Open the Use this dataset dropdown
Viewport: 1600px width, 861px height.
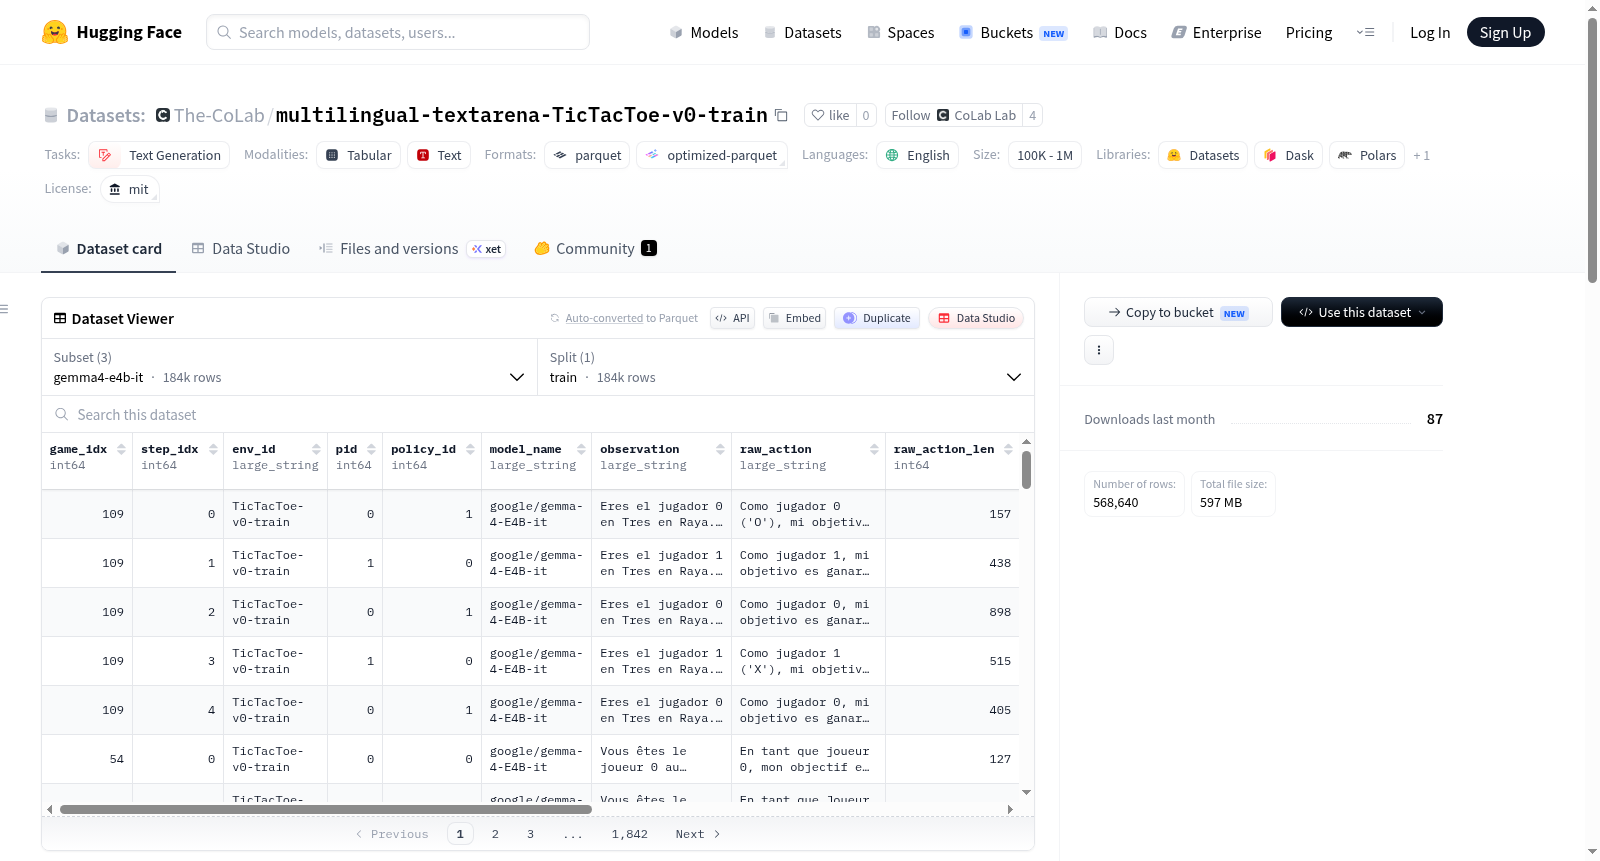click(1362, 312)
